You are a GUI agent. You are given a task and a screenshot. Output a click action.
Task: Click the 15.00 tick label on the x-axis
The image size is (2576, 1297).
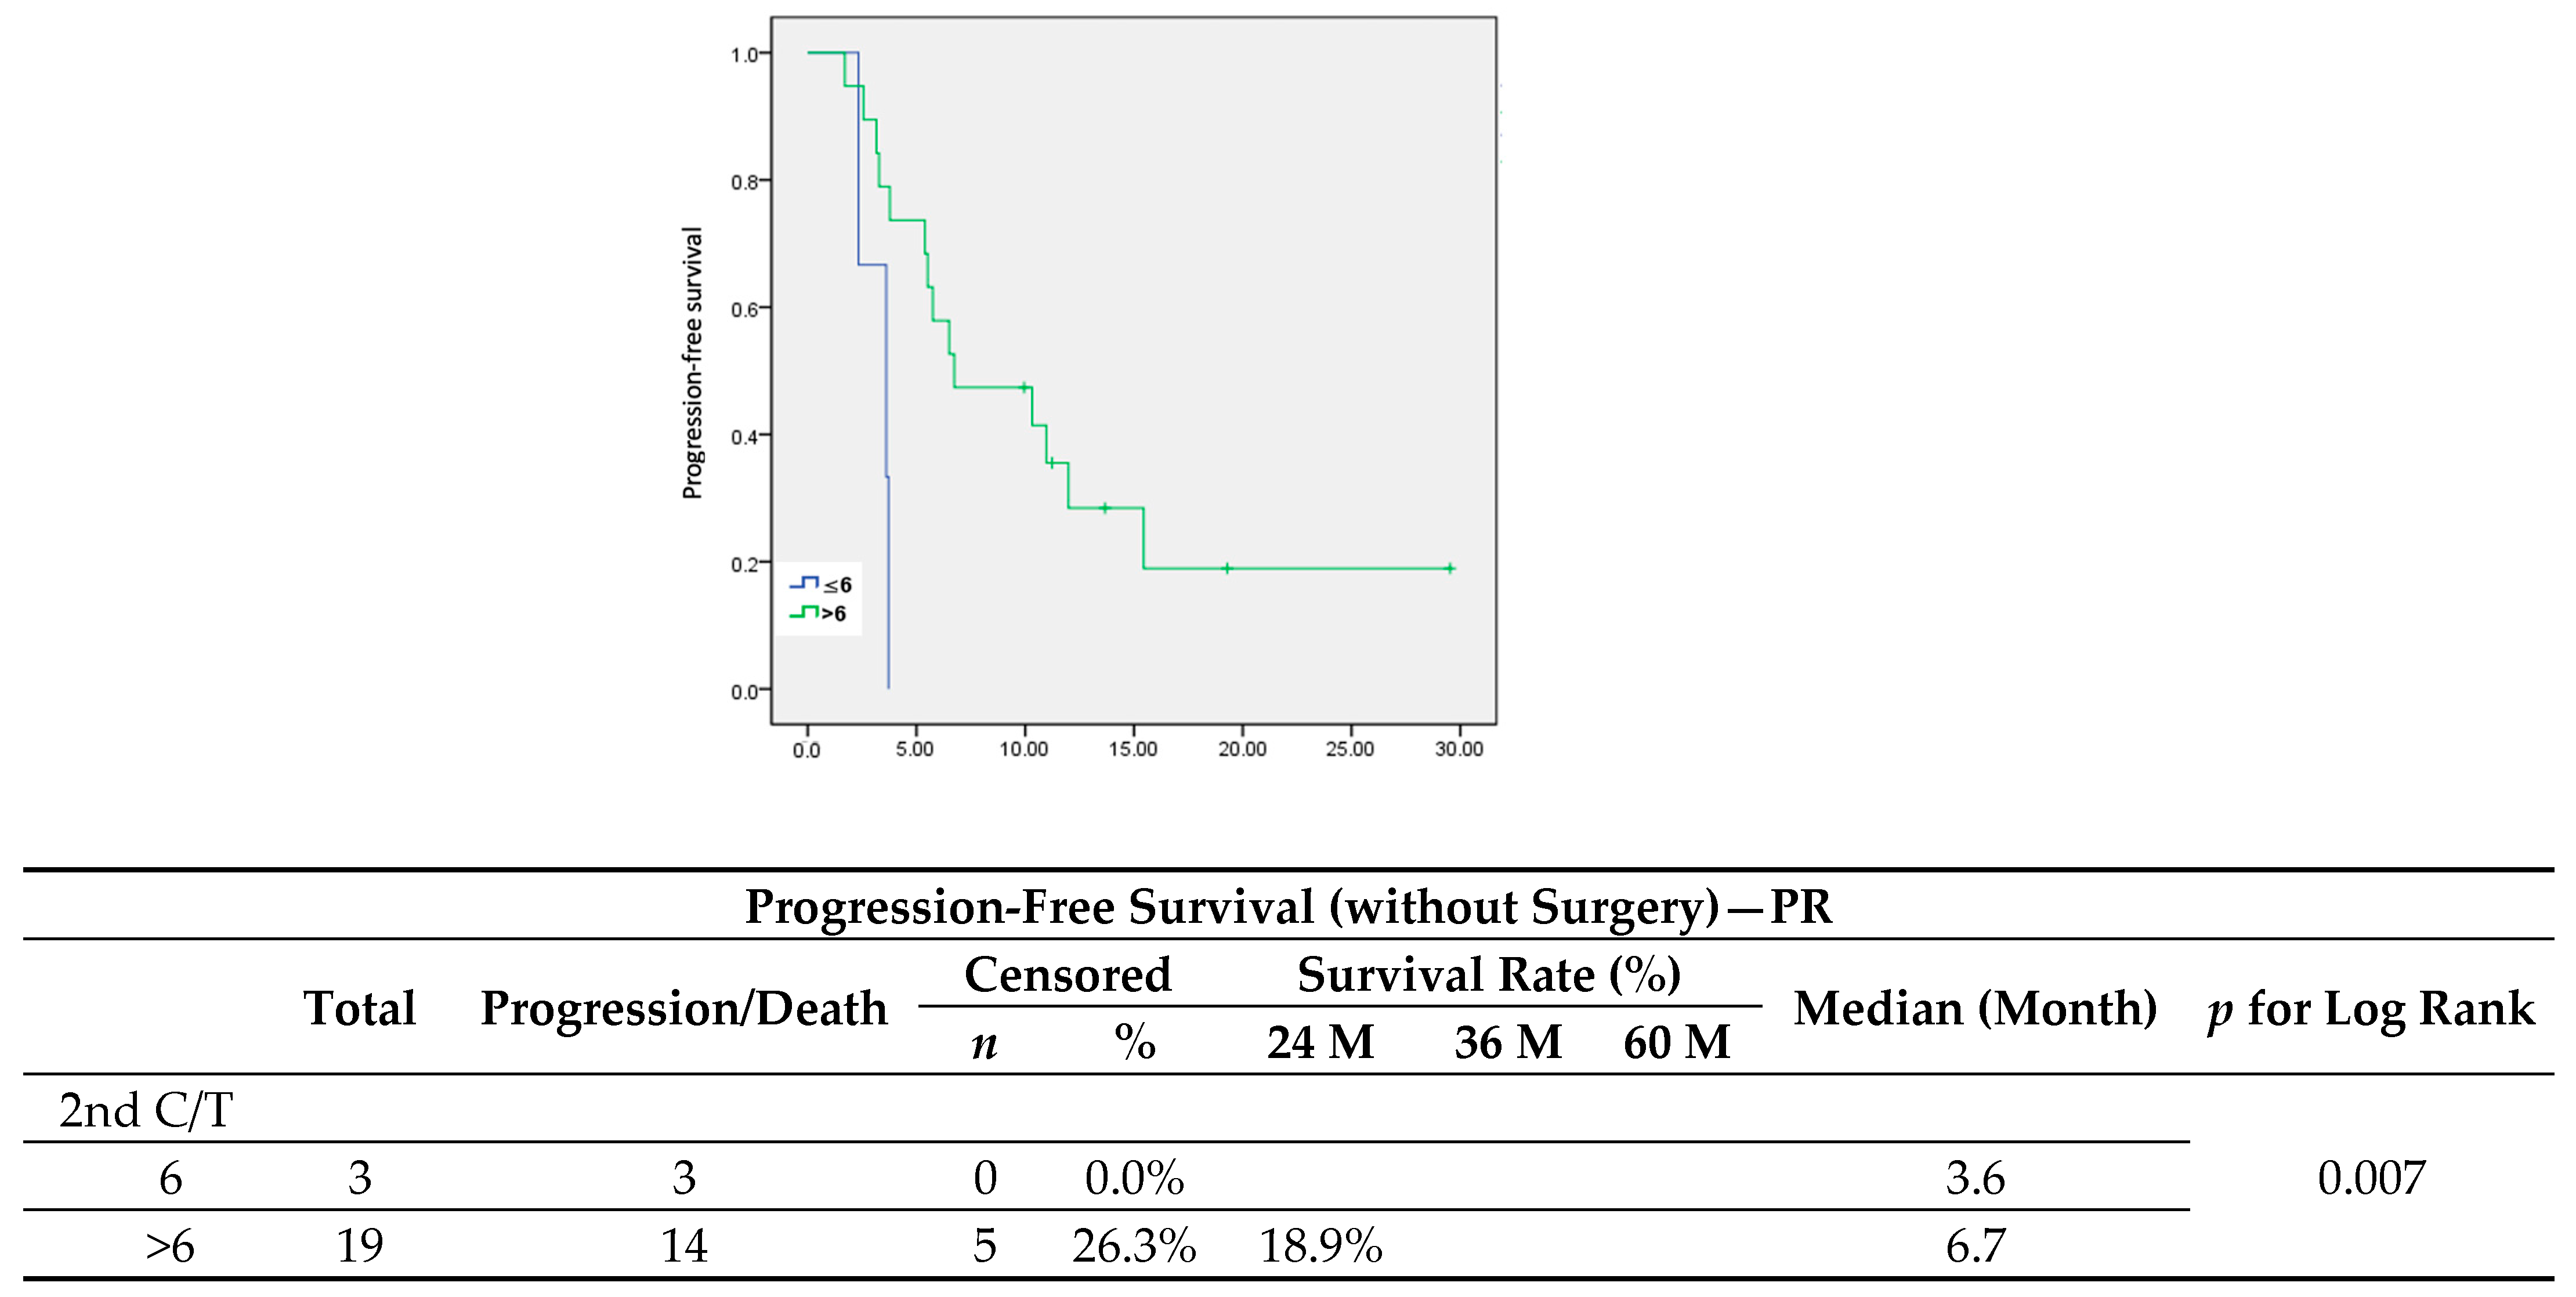coord(1132,749)
